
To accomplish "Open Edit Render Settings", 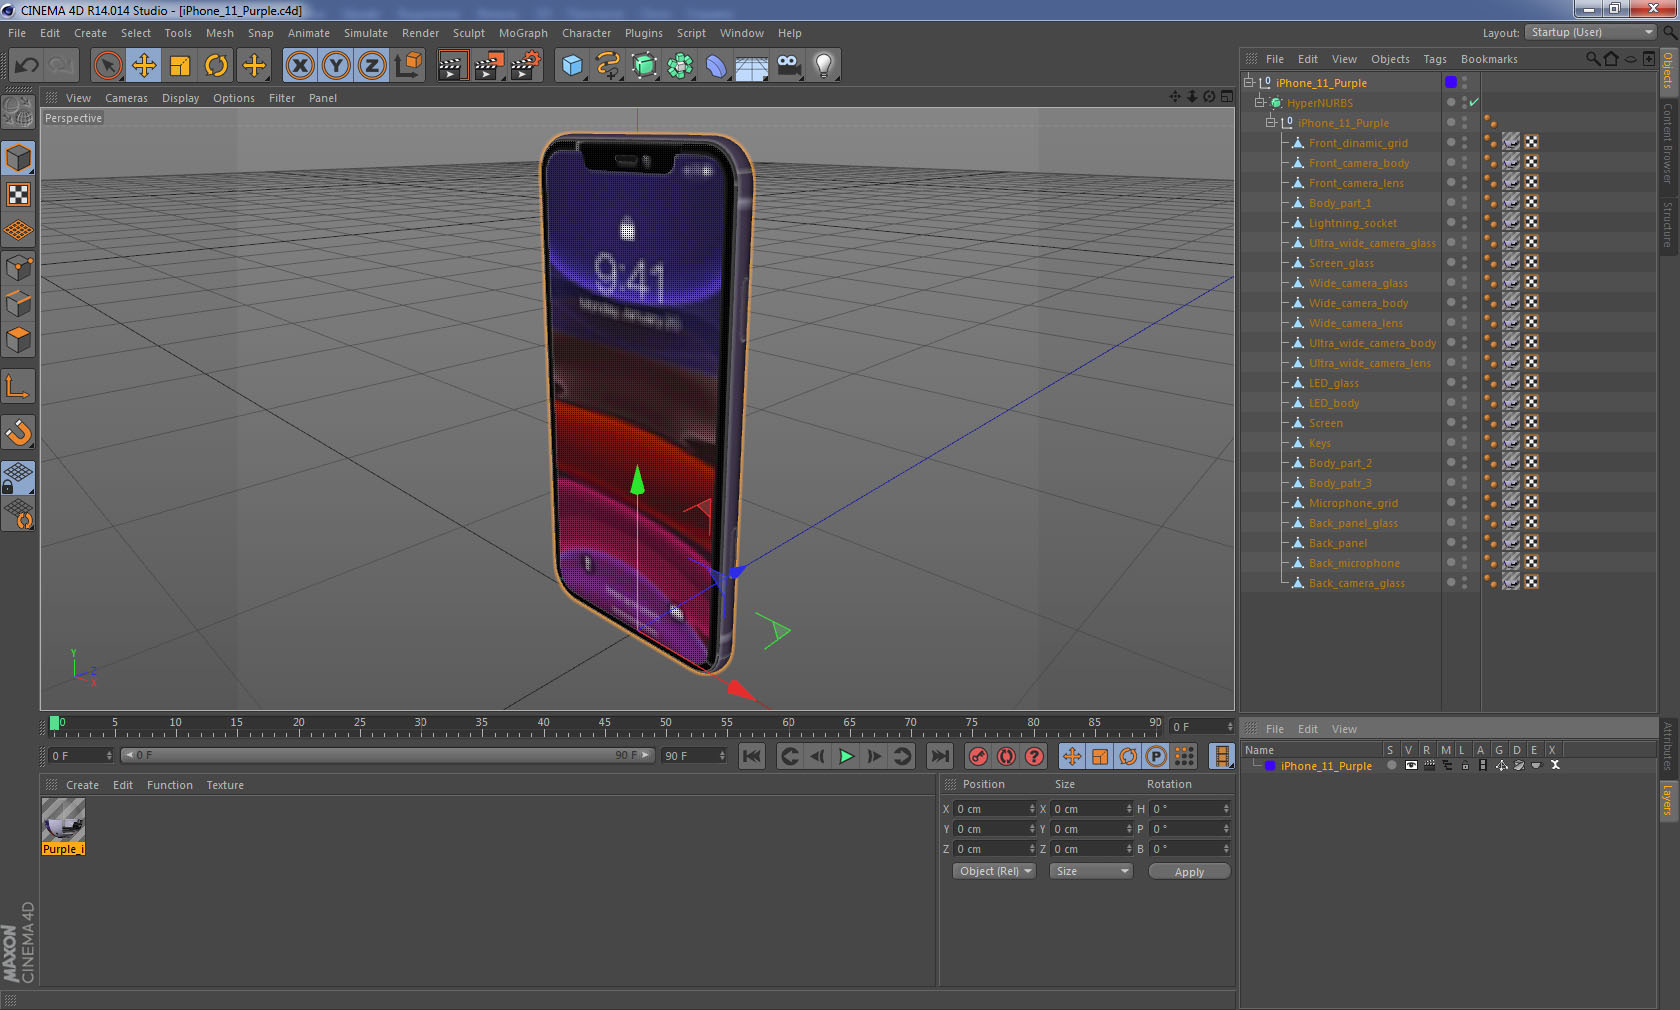I will coord(526,66).
